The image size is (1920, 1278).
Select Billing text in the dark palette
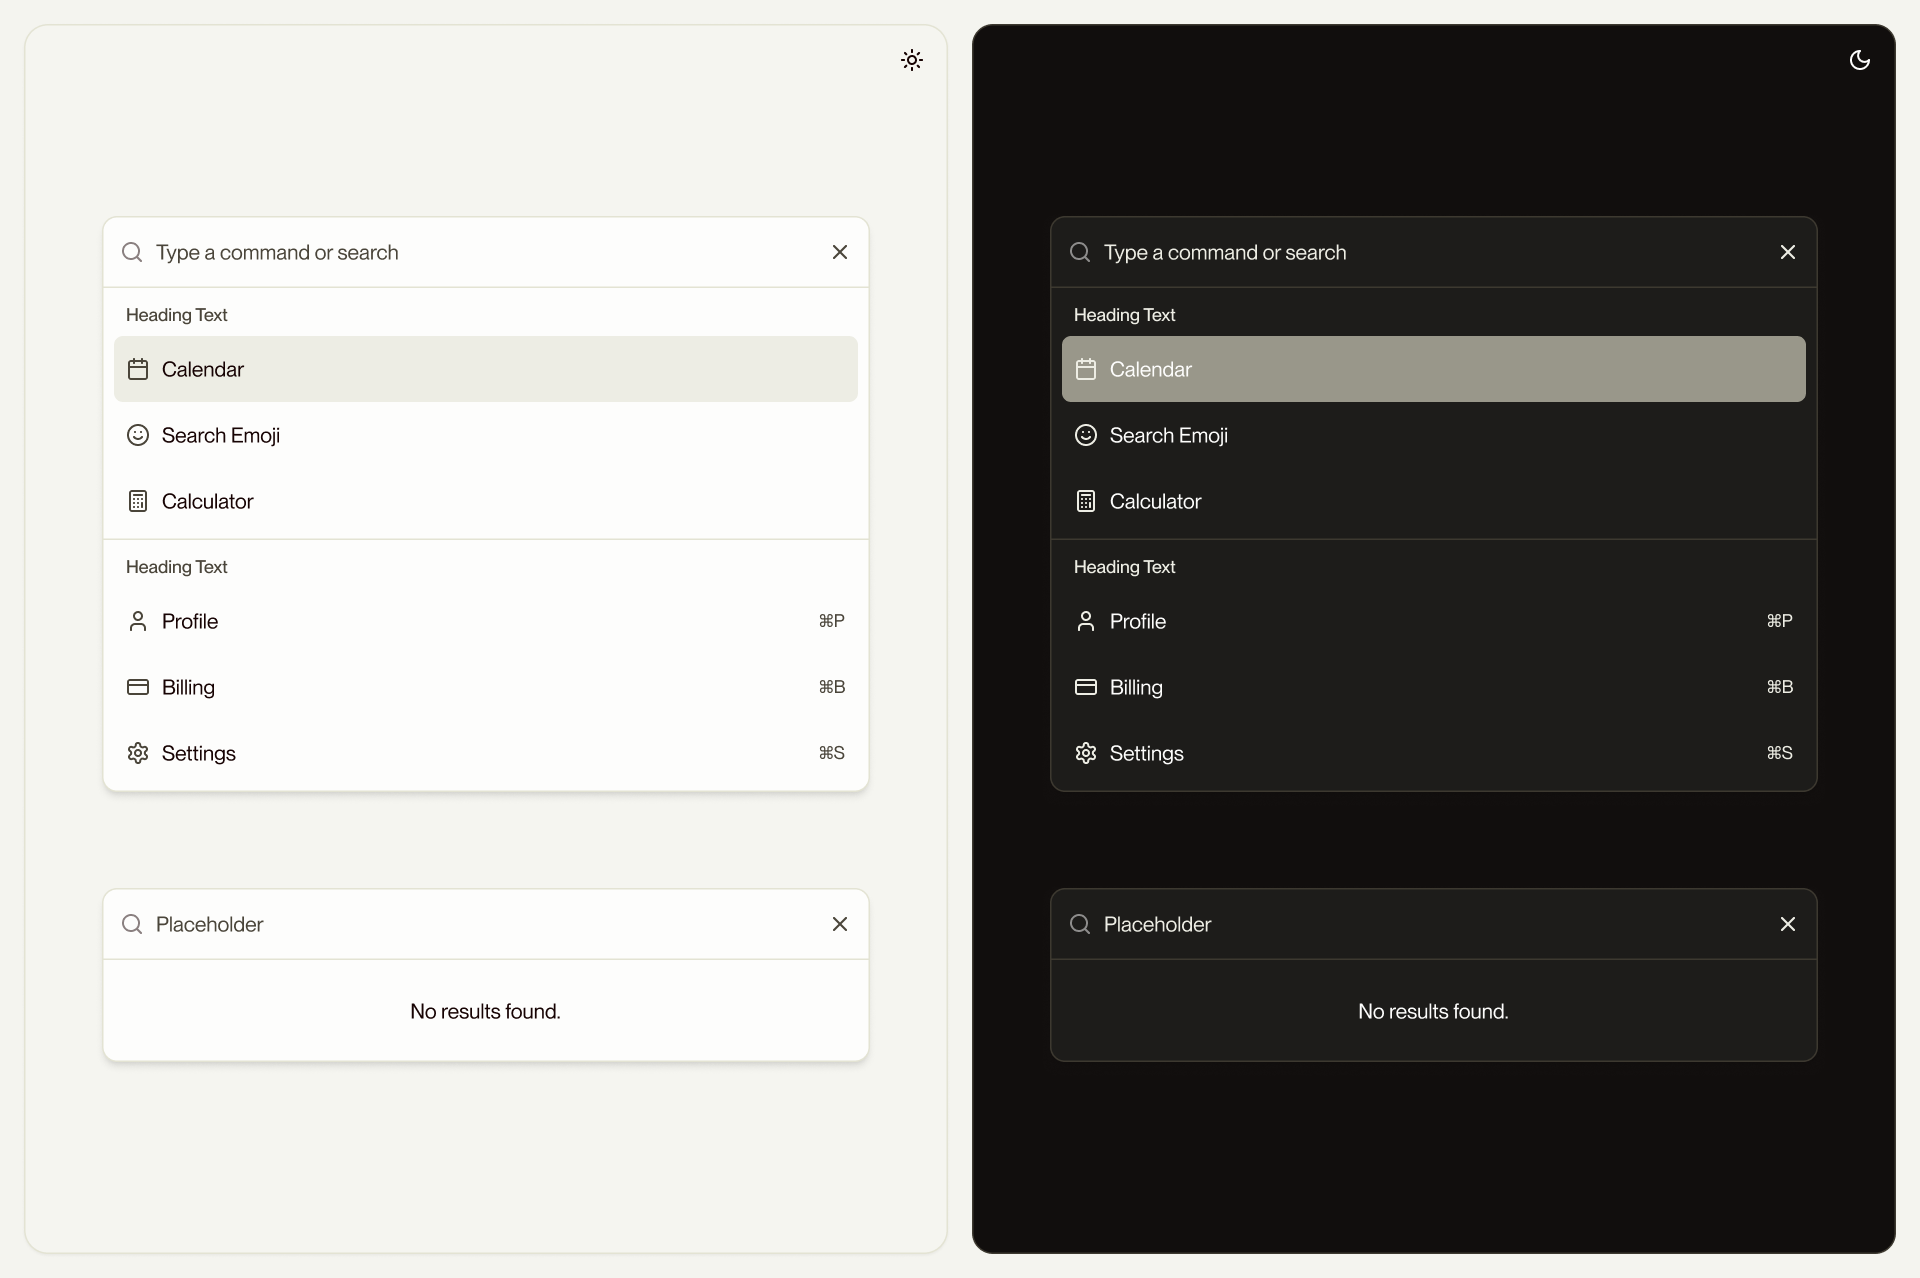click(1136, 688)
